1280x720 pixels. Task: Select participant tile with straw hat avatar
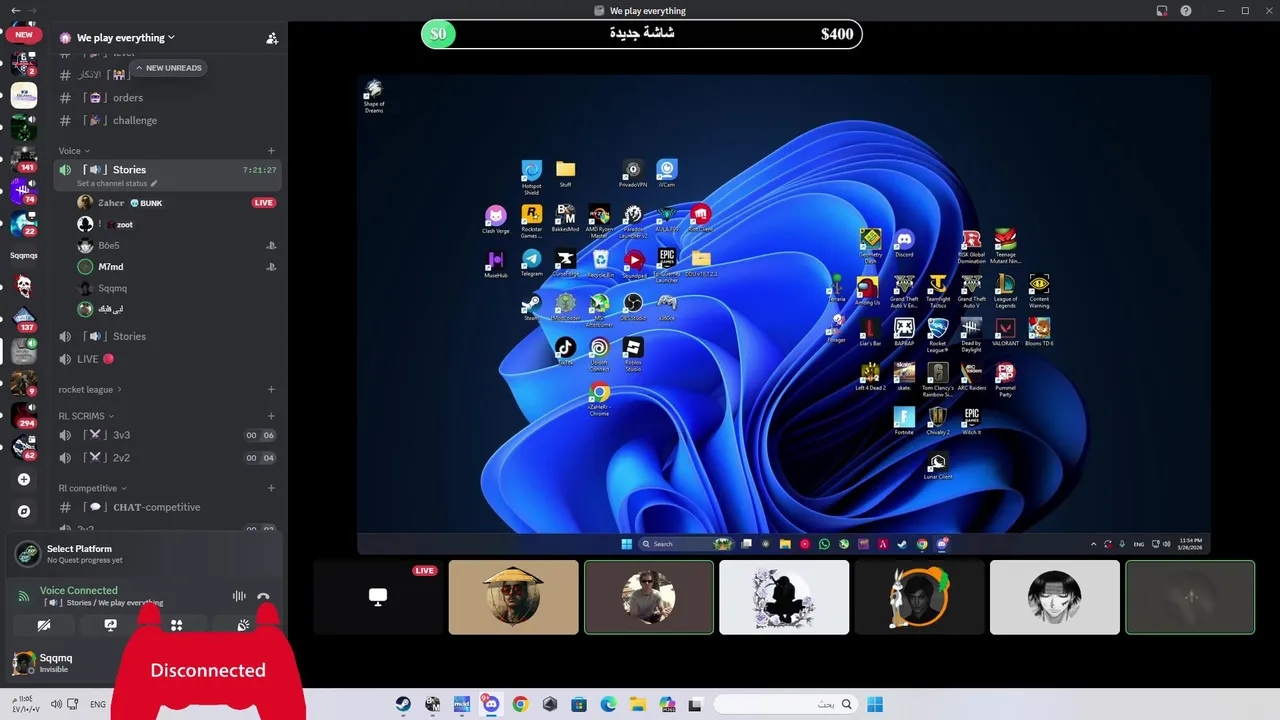pyautogui.click(x=513, y=597)
